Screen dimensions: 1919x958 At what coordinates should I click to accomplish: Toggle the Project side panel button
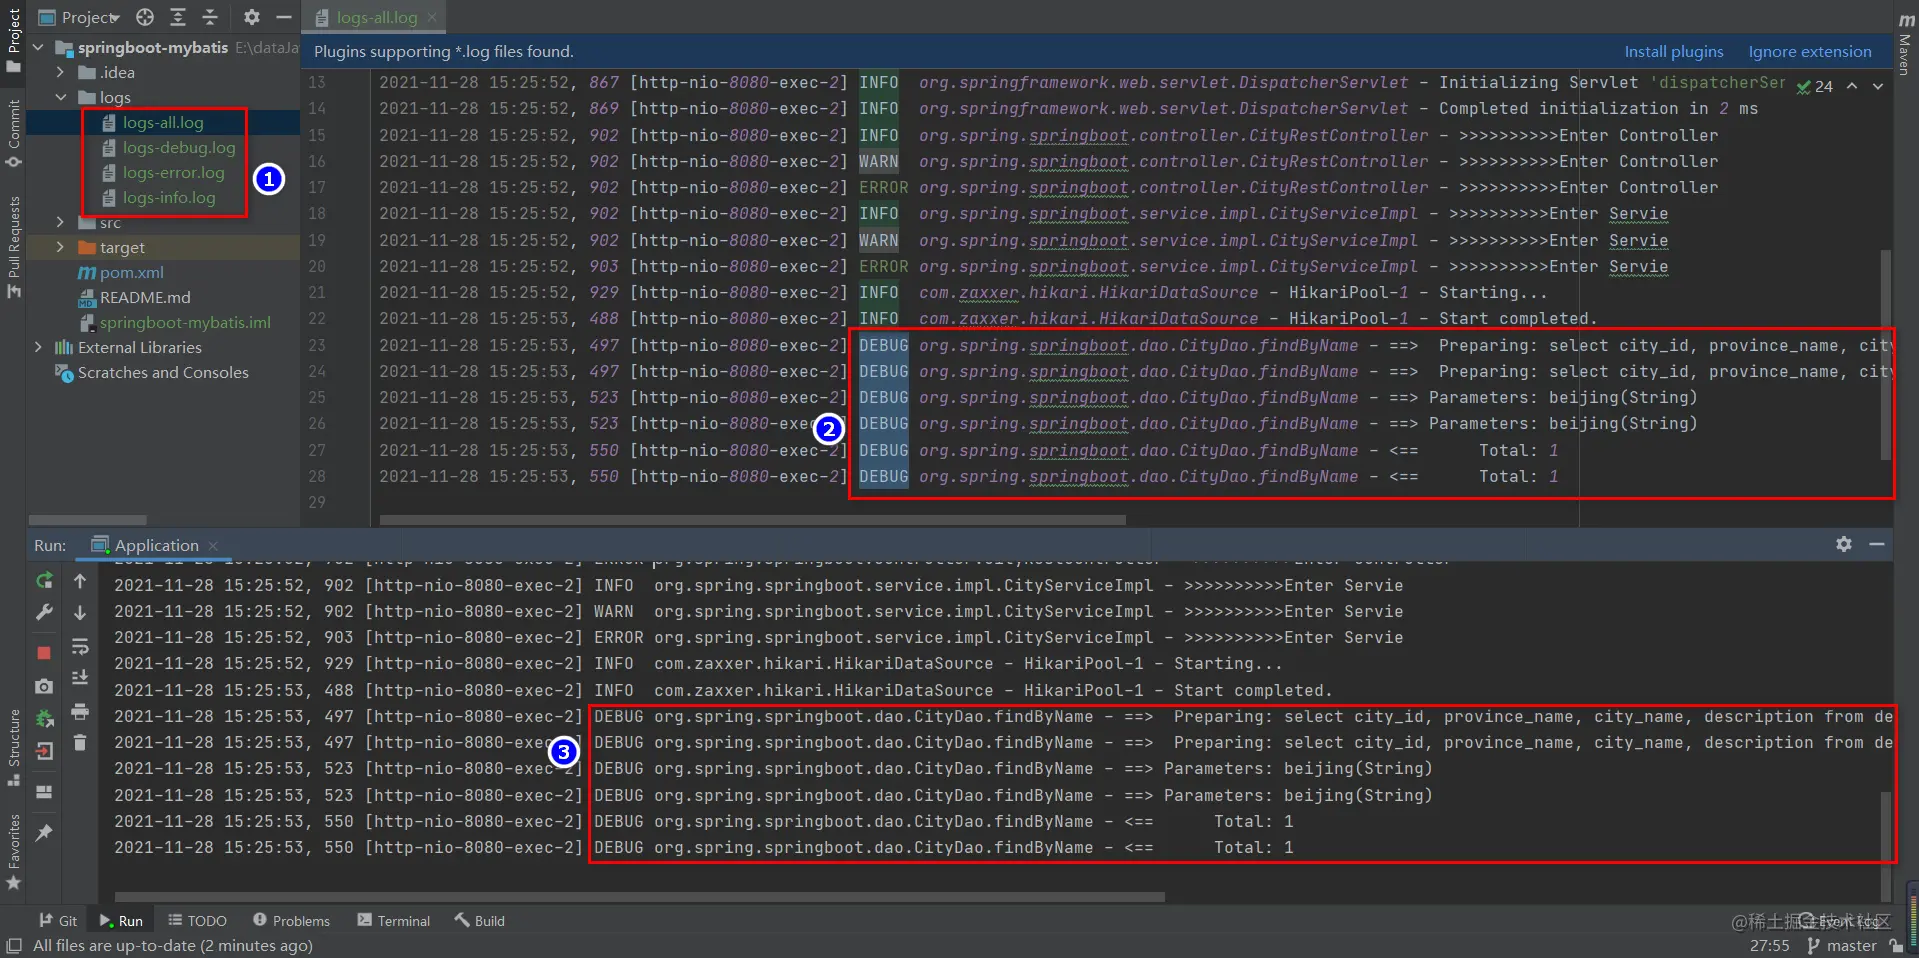click(x=14, y=40)
